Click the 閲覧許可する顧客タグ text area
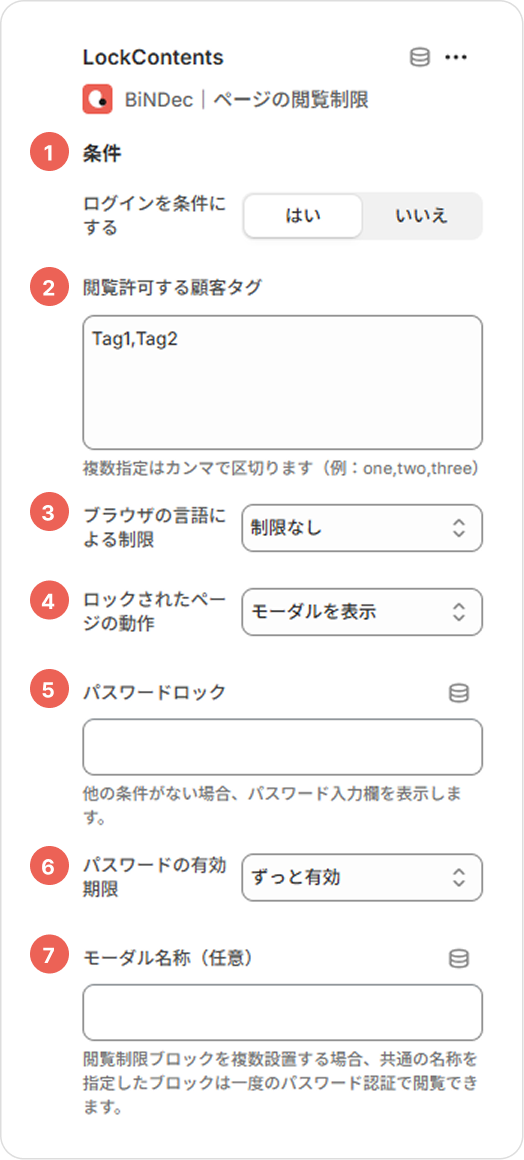This screenshot has width=524, height=1160. coord(283,382)
